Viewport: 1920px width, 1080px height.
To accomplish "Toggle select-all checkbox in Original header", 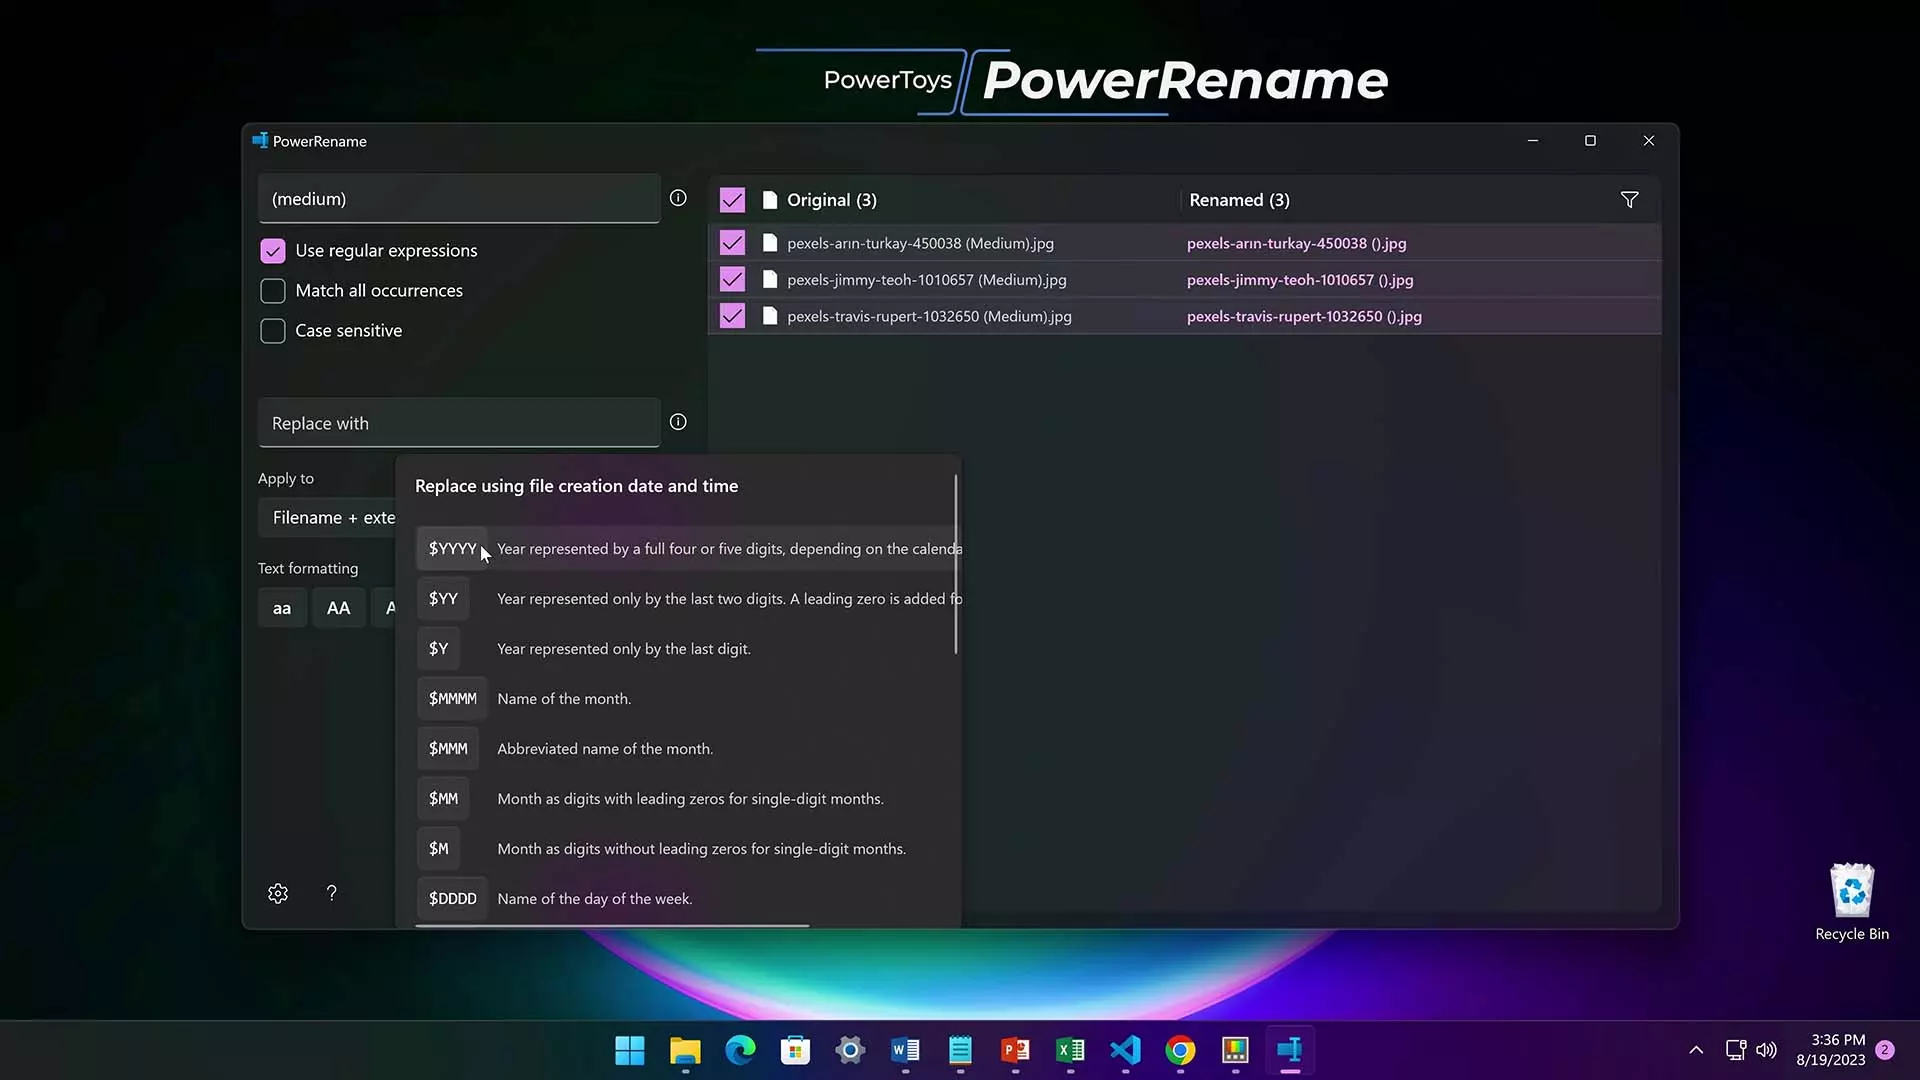I will coord(732,200).
